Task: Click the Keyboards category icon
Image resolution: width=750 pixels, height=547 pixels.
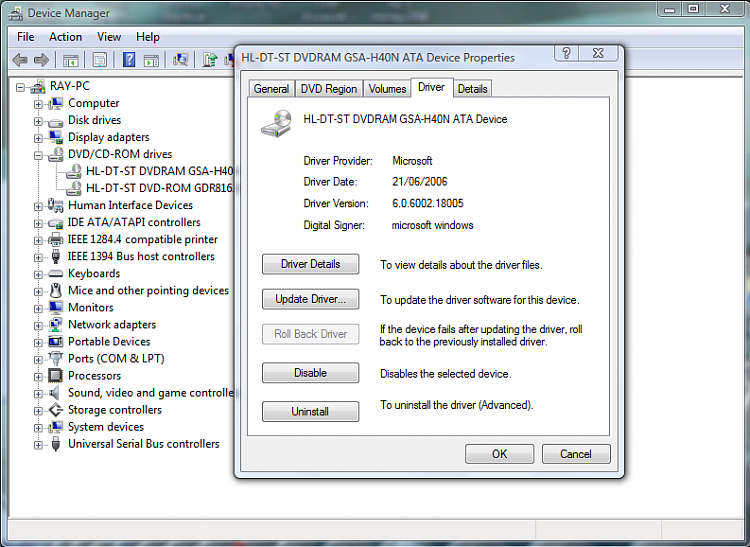Action: (x=55, y=274)
